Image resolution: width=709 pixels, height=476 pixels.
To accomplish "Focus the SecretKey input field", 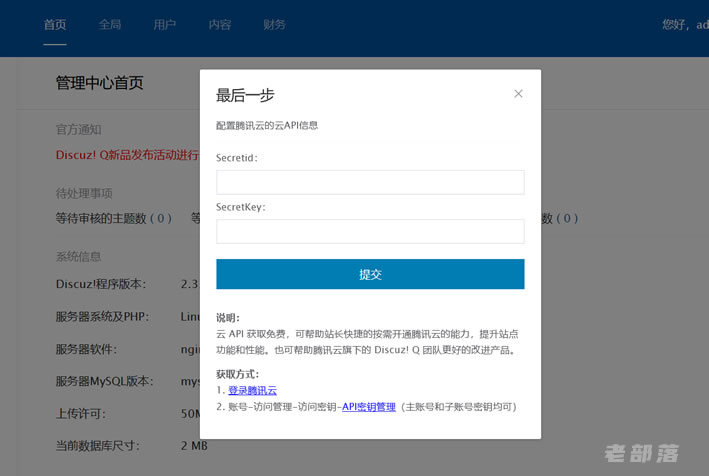I will (370, 231).
